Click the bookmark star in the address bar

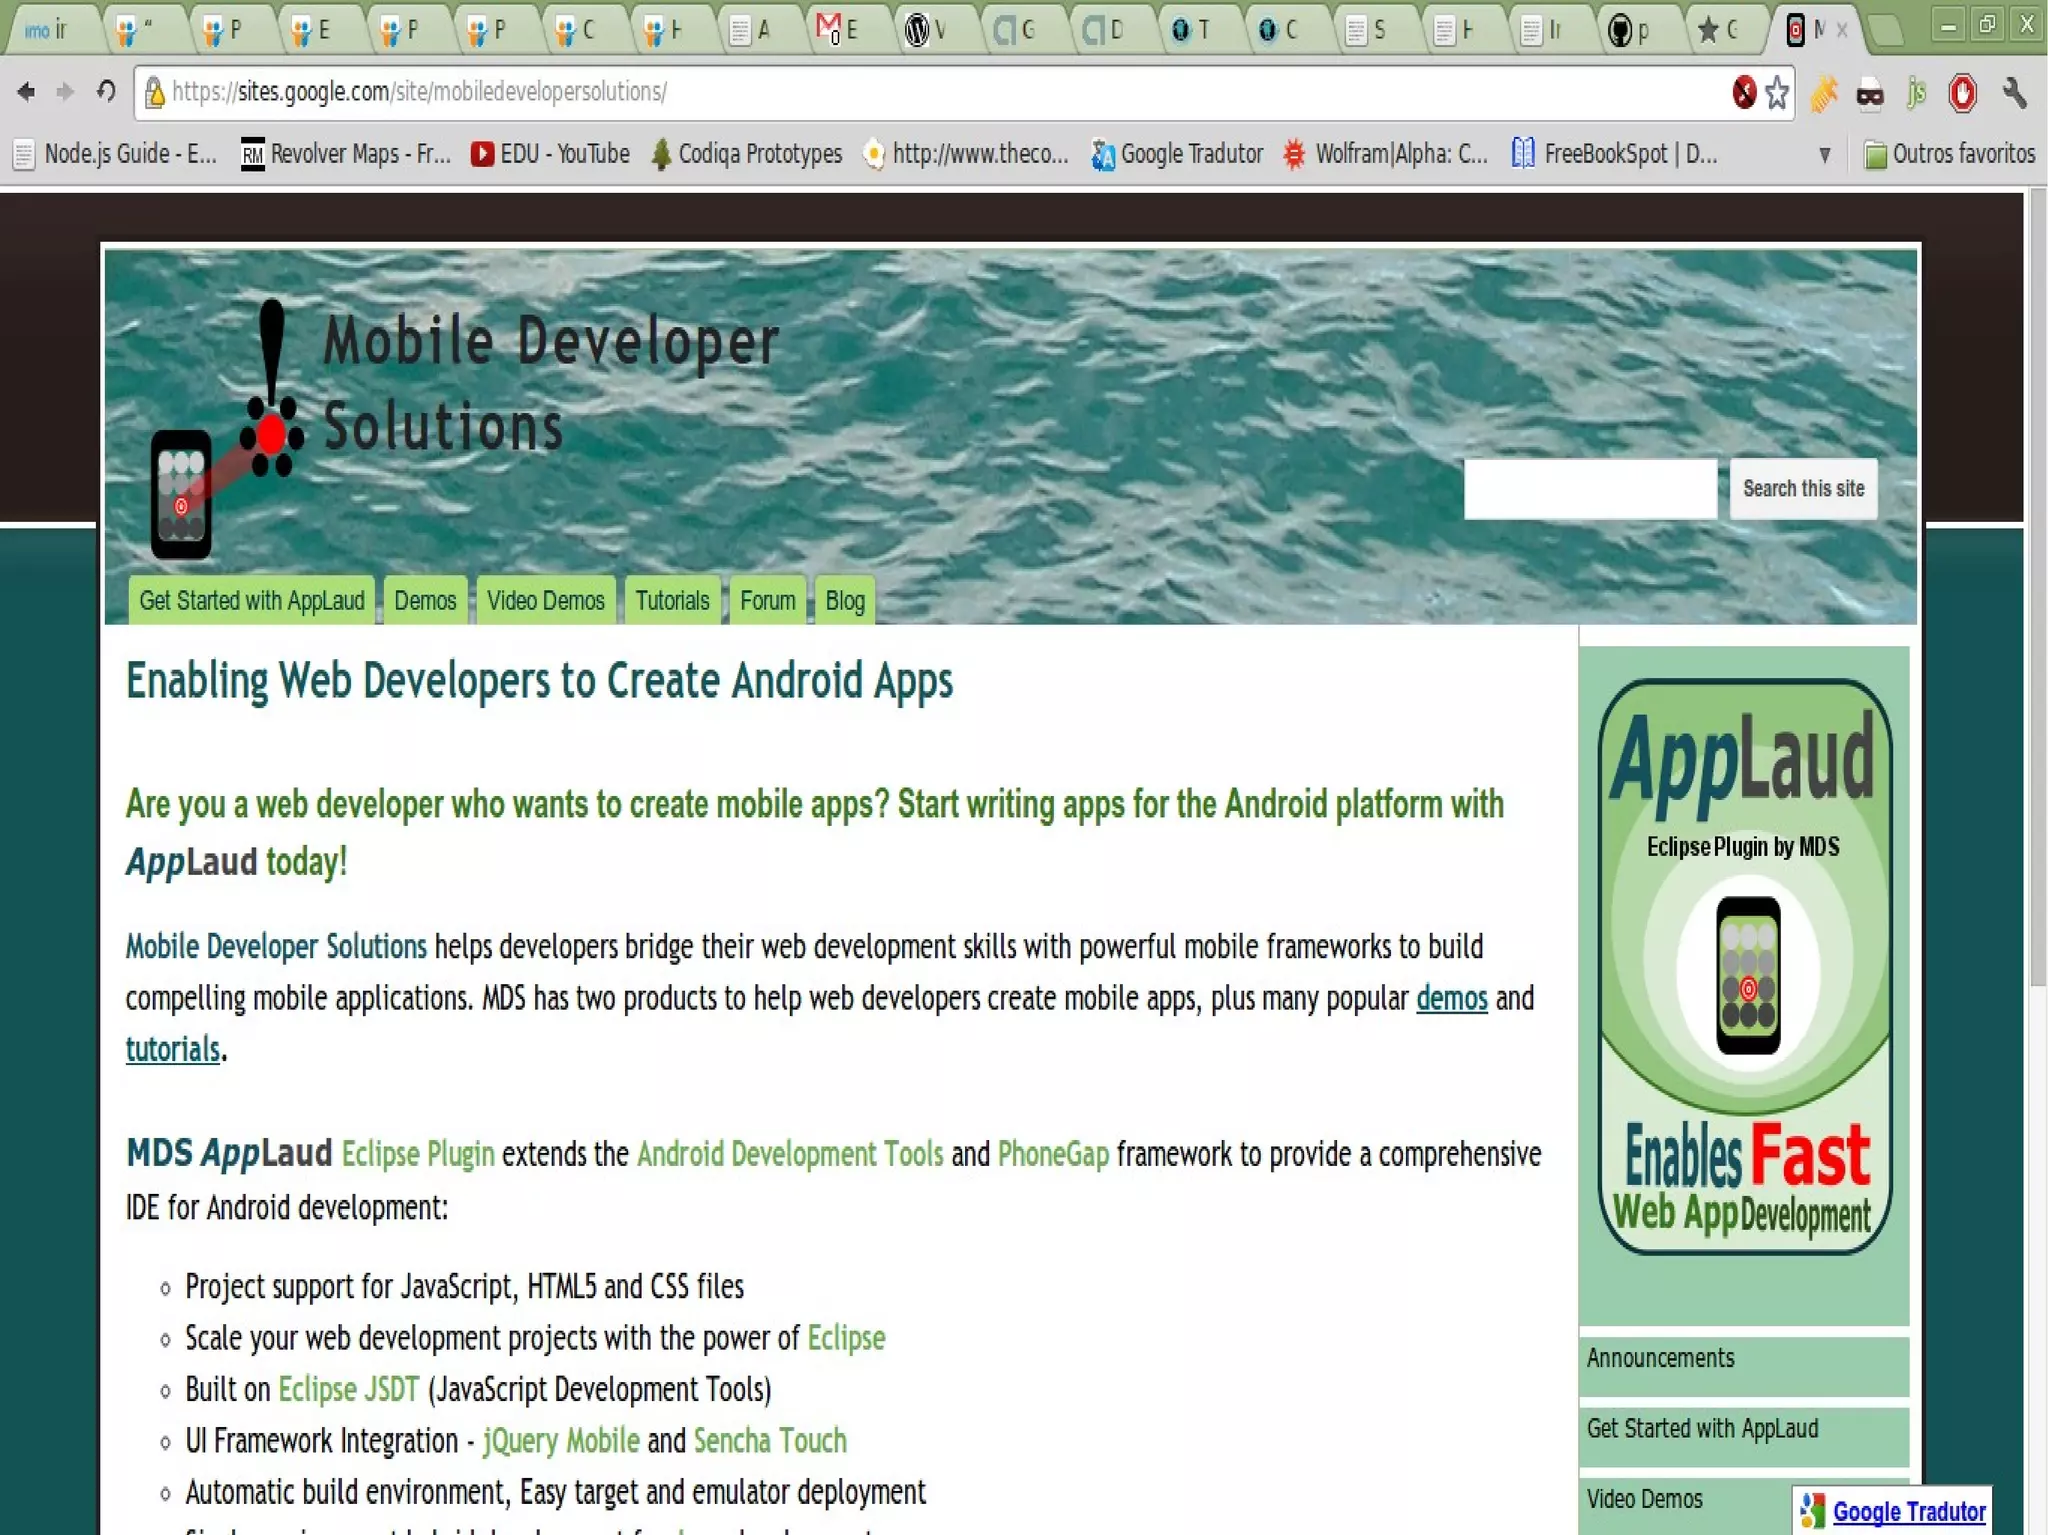pyautogui.click(x=1777, y=93)
